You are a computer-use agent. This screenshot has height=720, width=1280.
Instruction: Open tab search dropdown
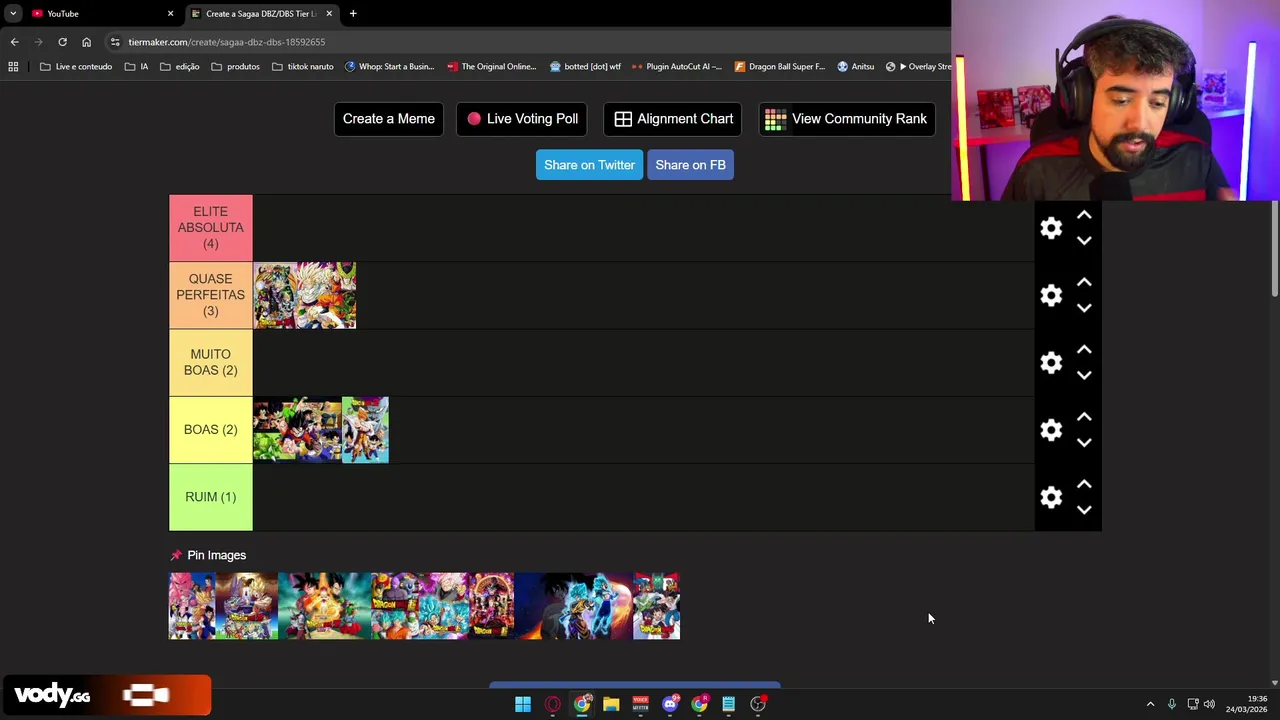pos(12,14)
